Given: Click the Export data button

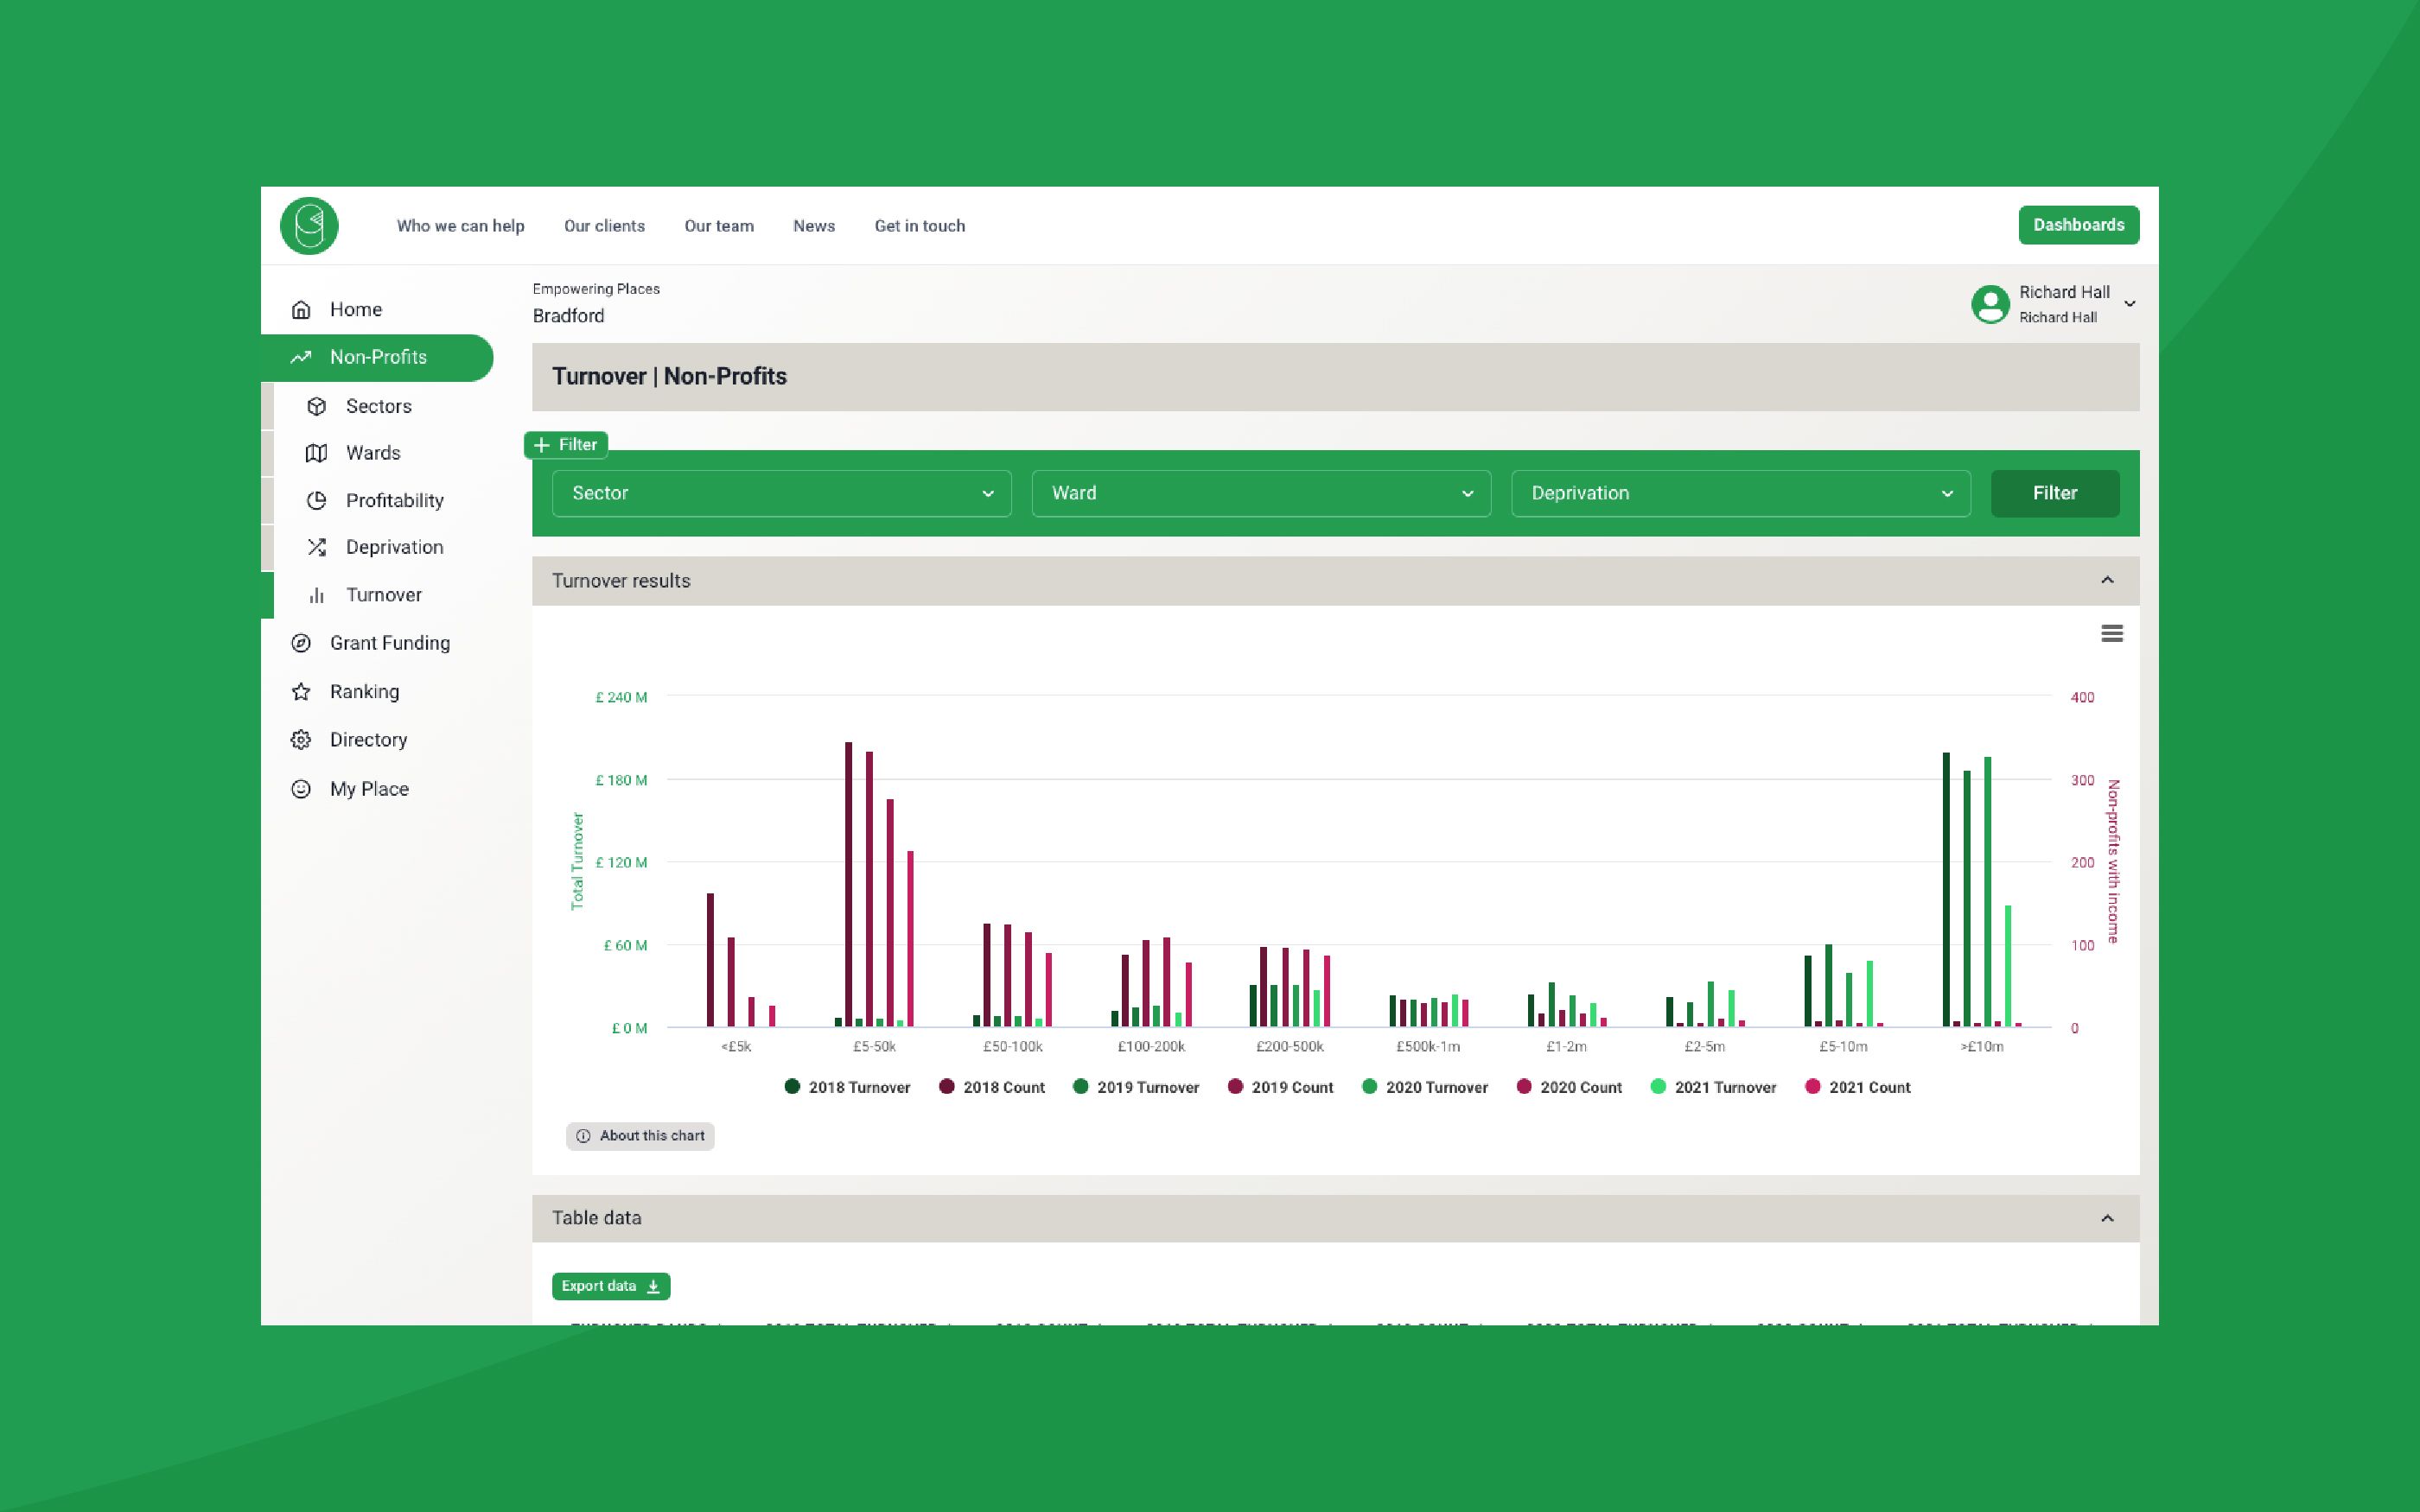Looking at the screenshot, I should pos(610,1286).
